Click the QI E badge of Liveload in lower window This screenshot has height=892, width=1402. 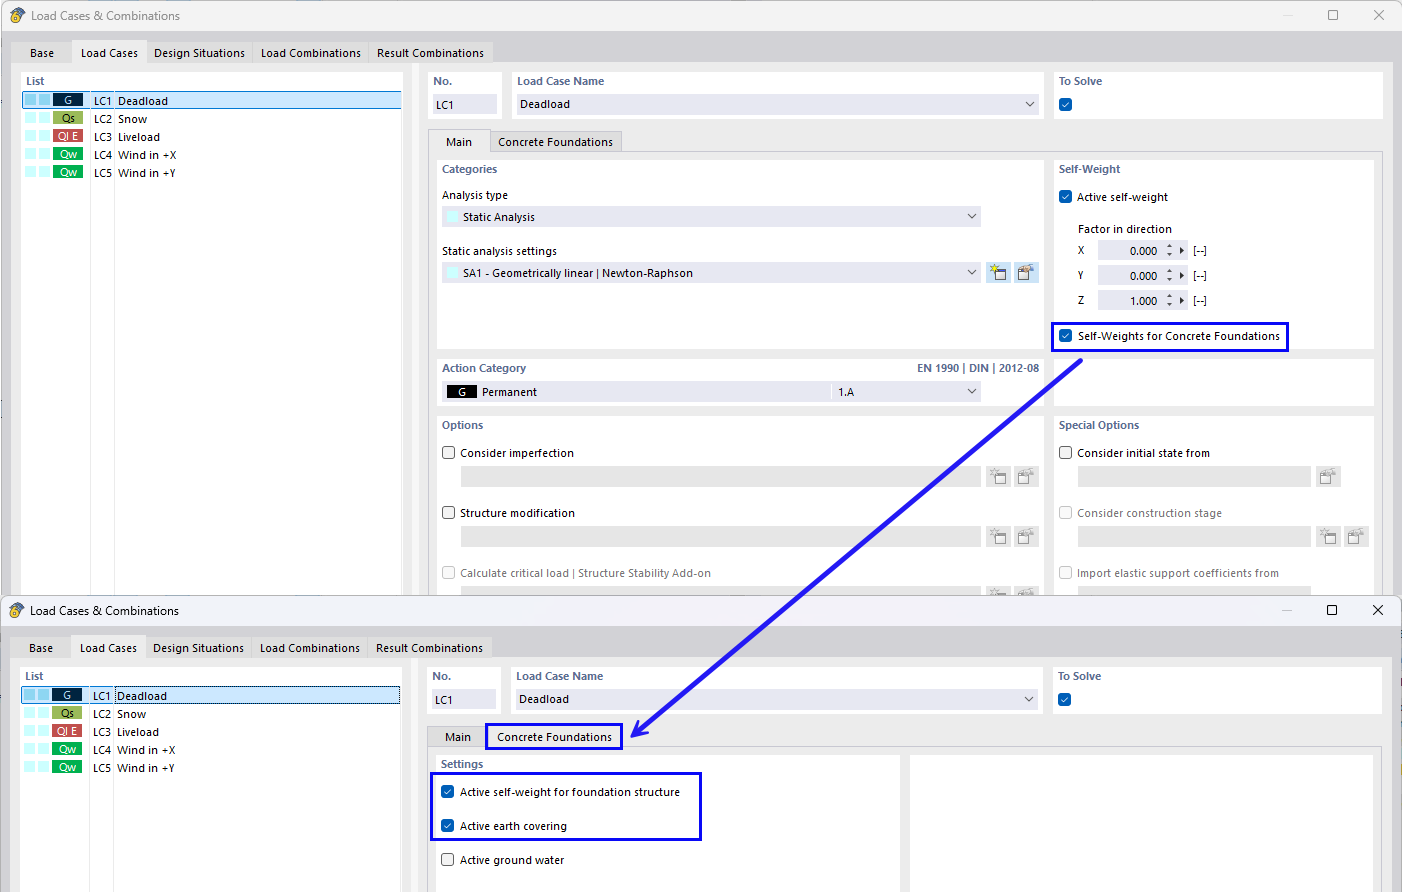(x=67, y=732)
